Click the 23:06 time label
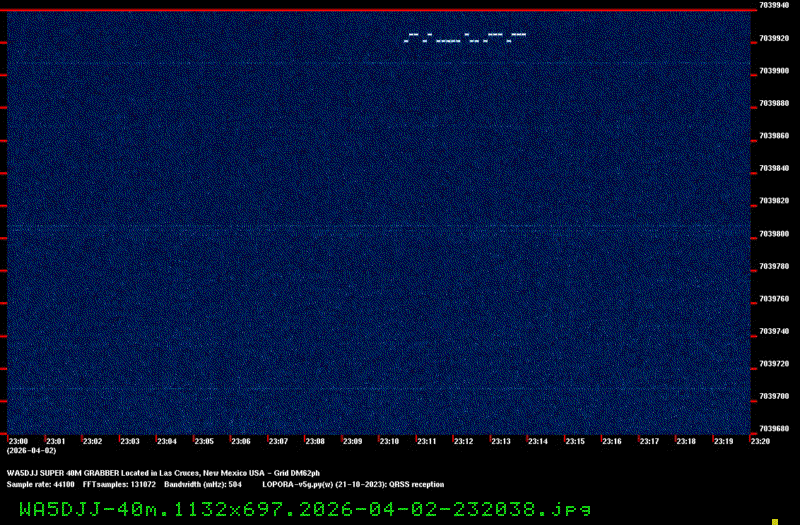Viewport: 800px width, 525px height. [x=241, y=441]
